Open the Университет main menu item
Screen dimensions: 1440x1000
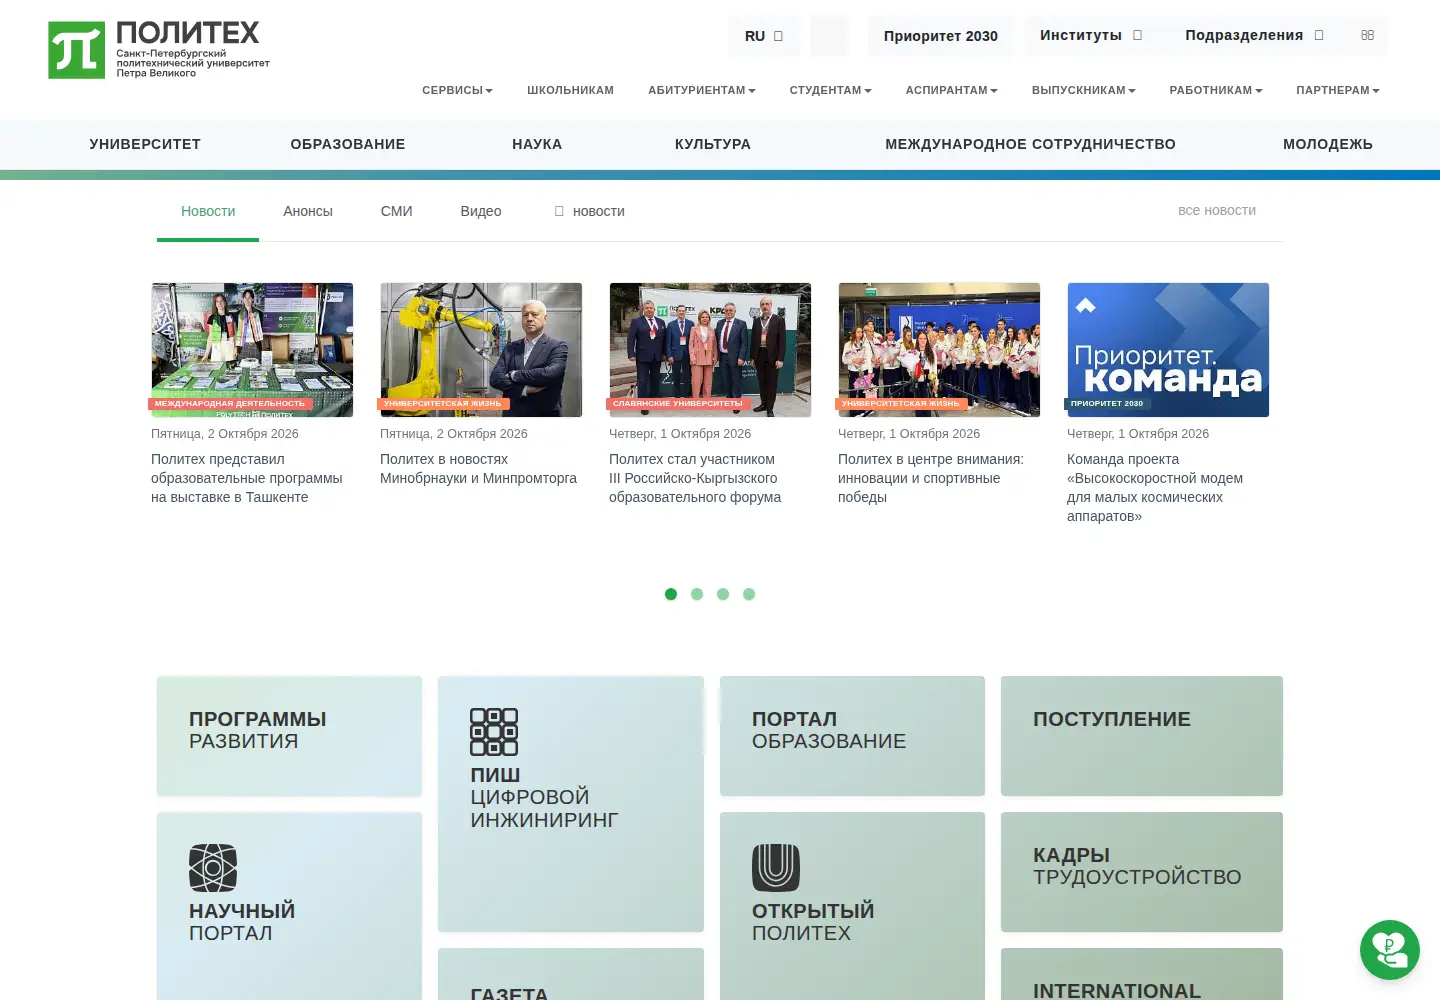coord(145,144)
